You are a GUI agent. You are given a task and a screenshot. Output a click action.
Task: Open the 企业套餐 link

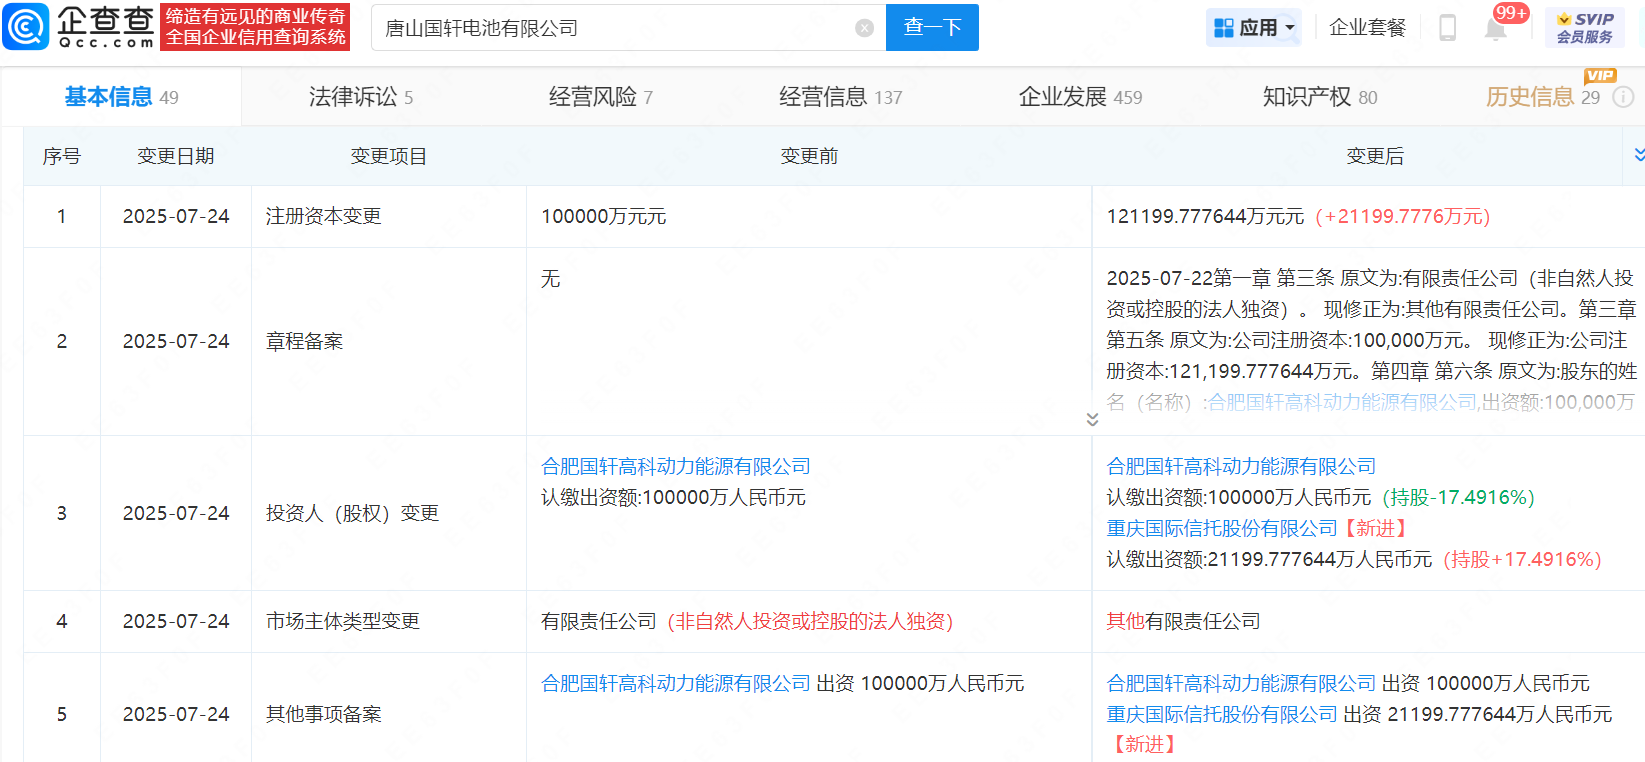point(1367,28)
